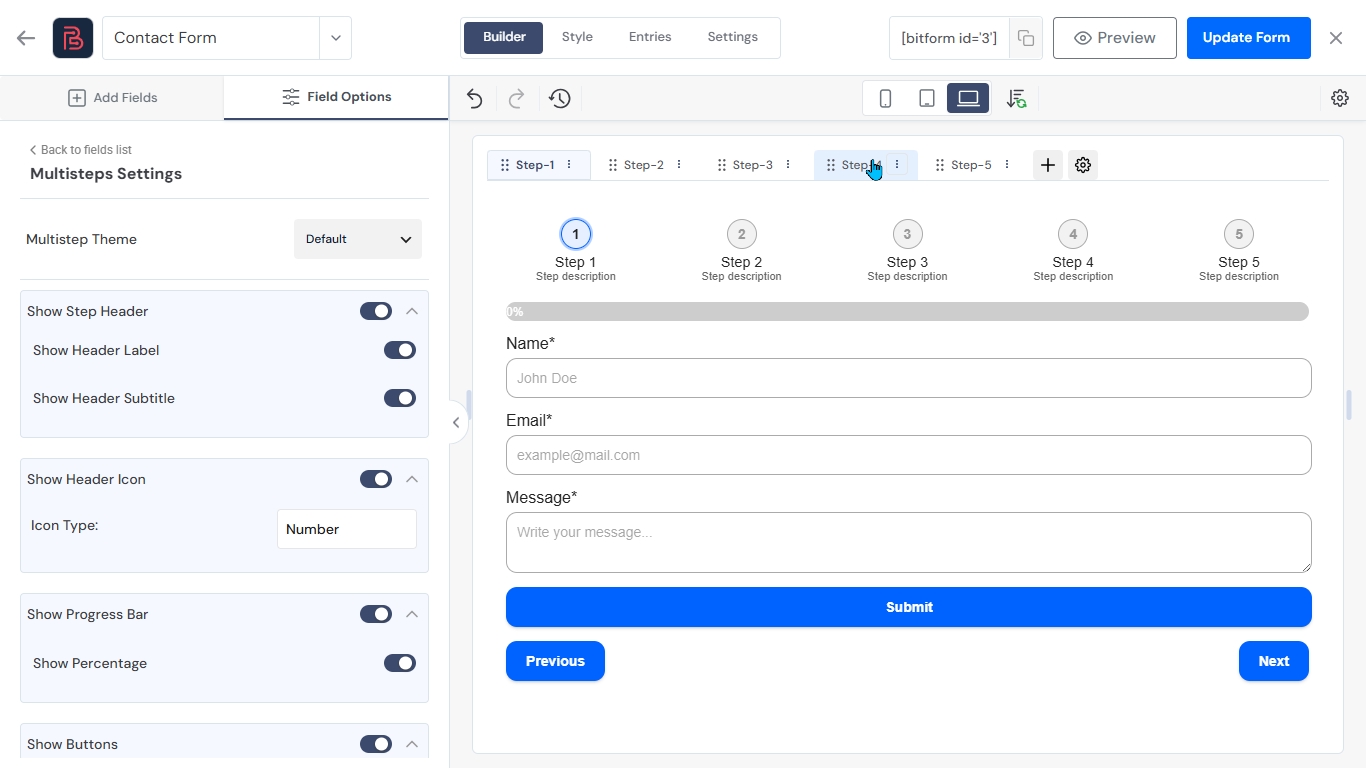Open Step-1 three-dot menu
Screen dimensions: 1366x768
(569, 165)
